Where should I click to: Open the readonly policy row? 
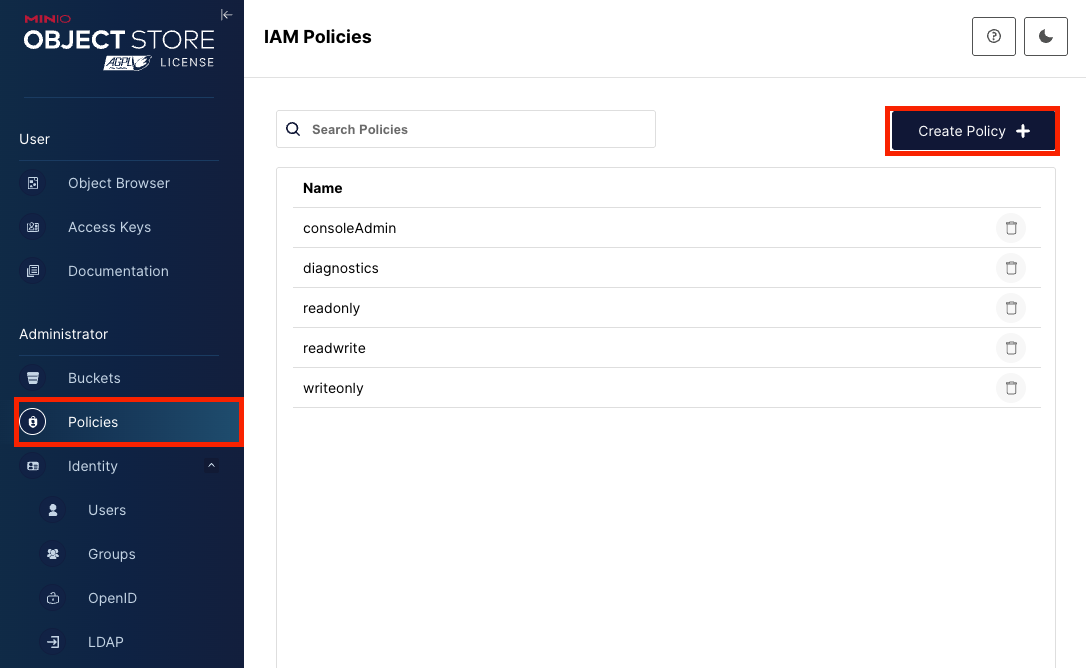pos(666,308)
